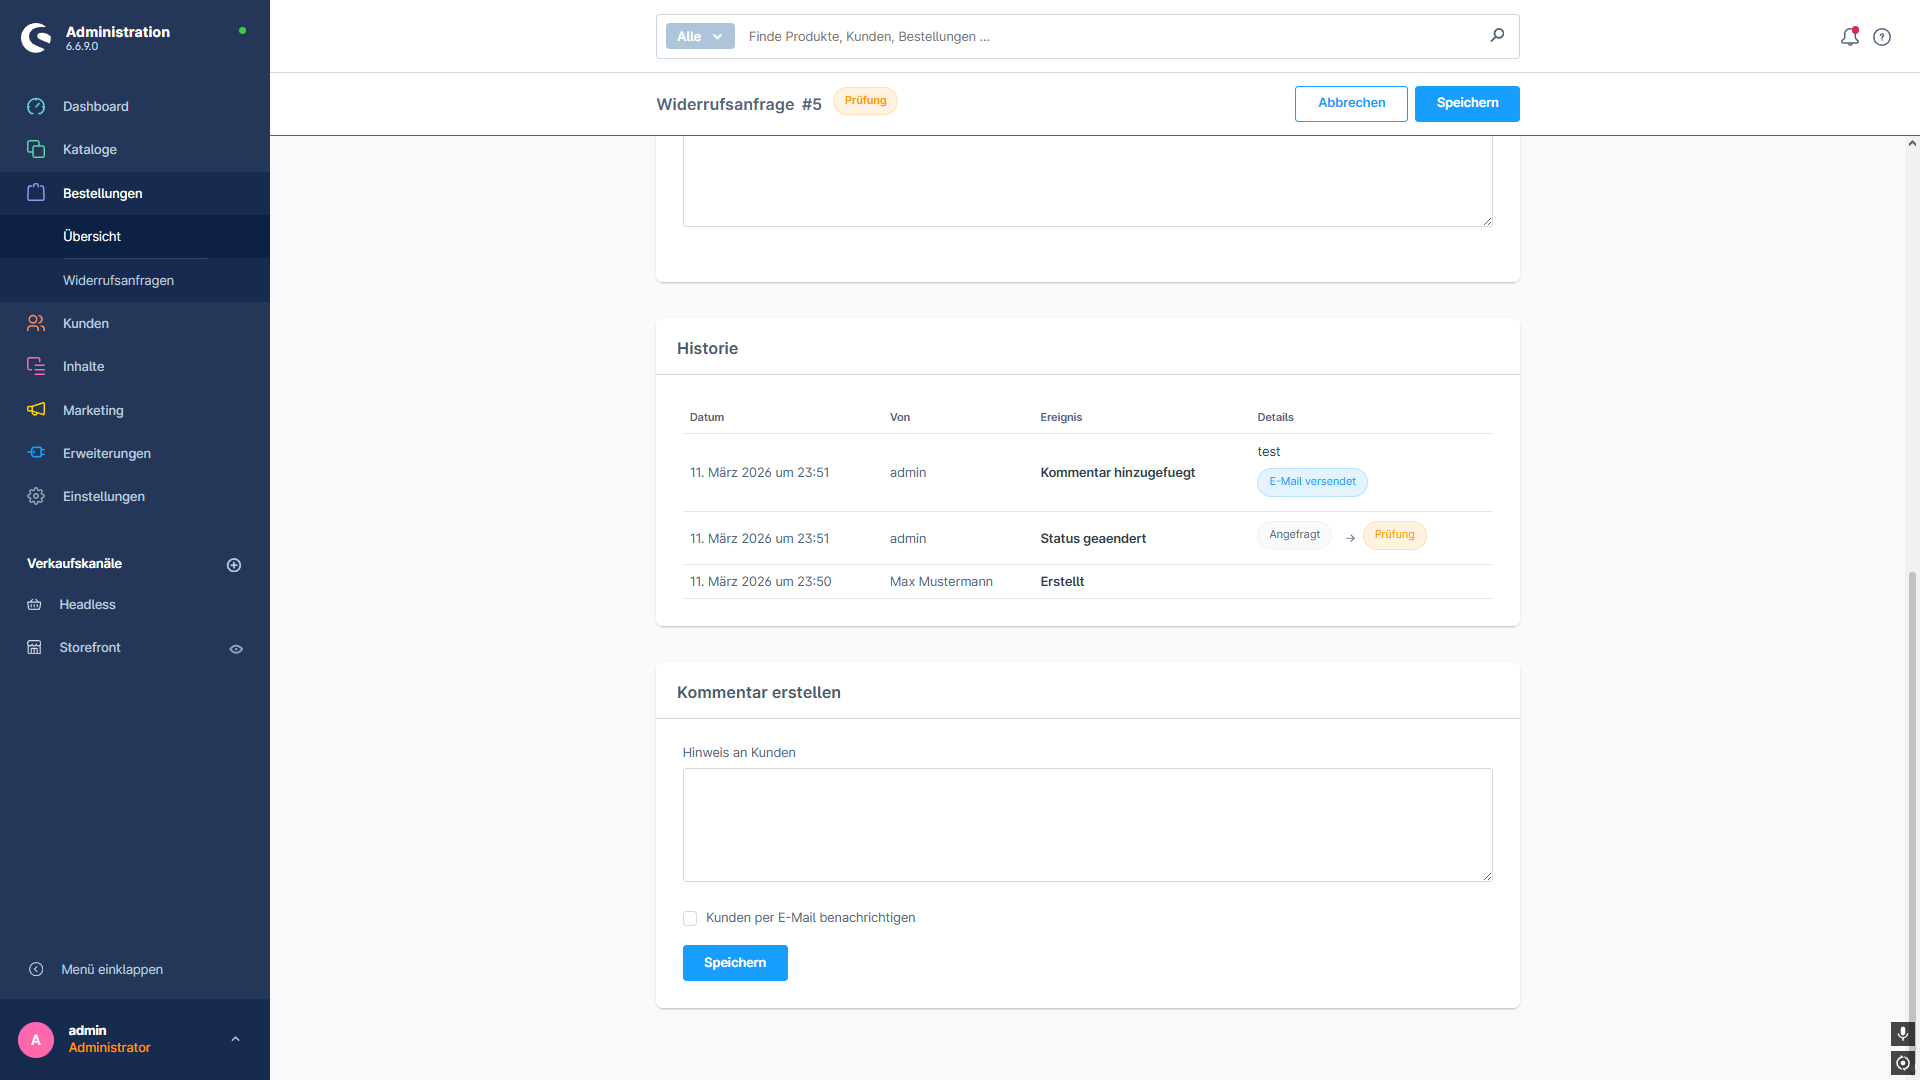Collapse sidebar with Menü einklappen
This screenshot has width=1920, height=1080.
(111, 969)
